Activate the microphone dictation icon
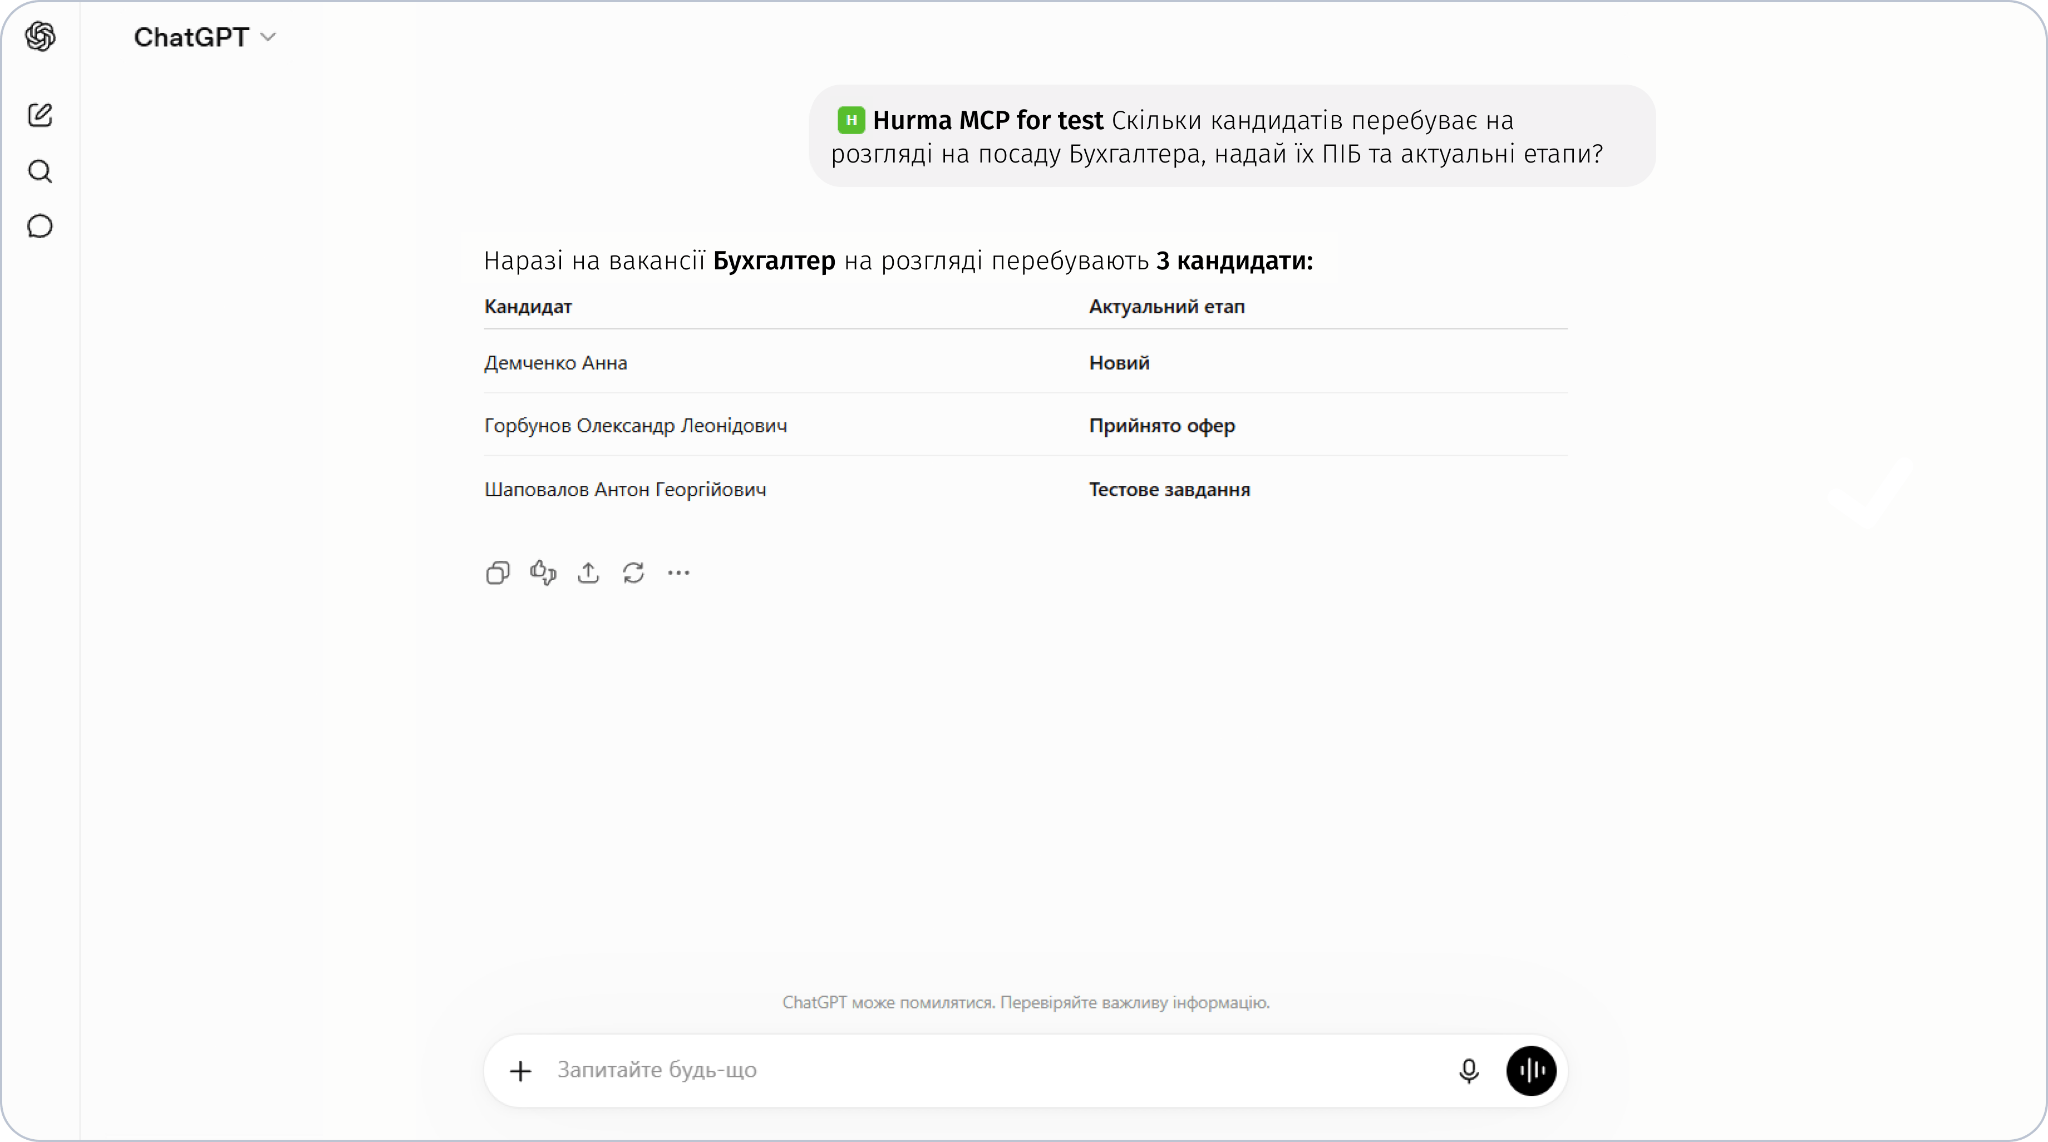Image resolution: width=2048 pixels, height=1142 pixels. pyautogui.click(x=1468, y=1071)
